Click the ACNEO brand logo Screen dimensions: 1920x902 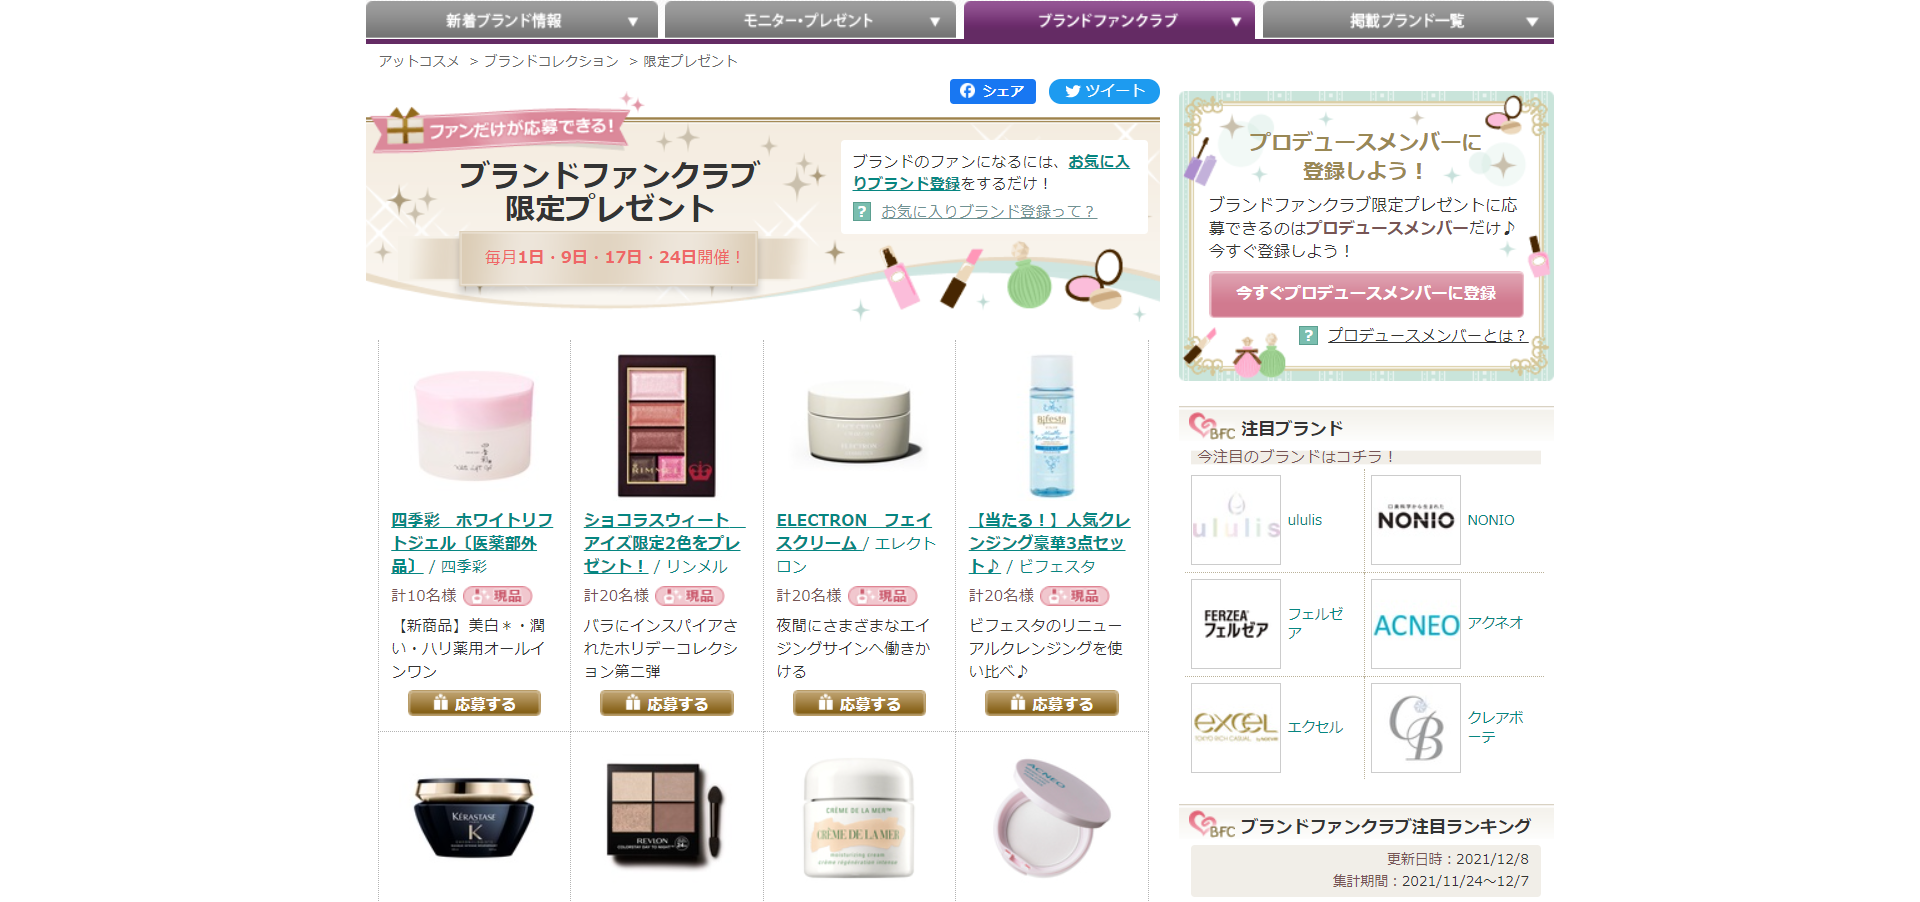click(x=1416, y=624)
